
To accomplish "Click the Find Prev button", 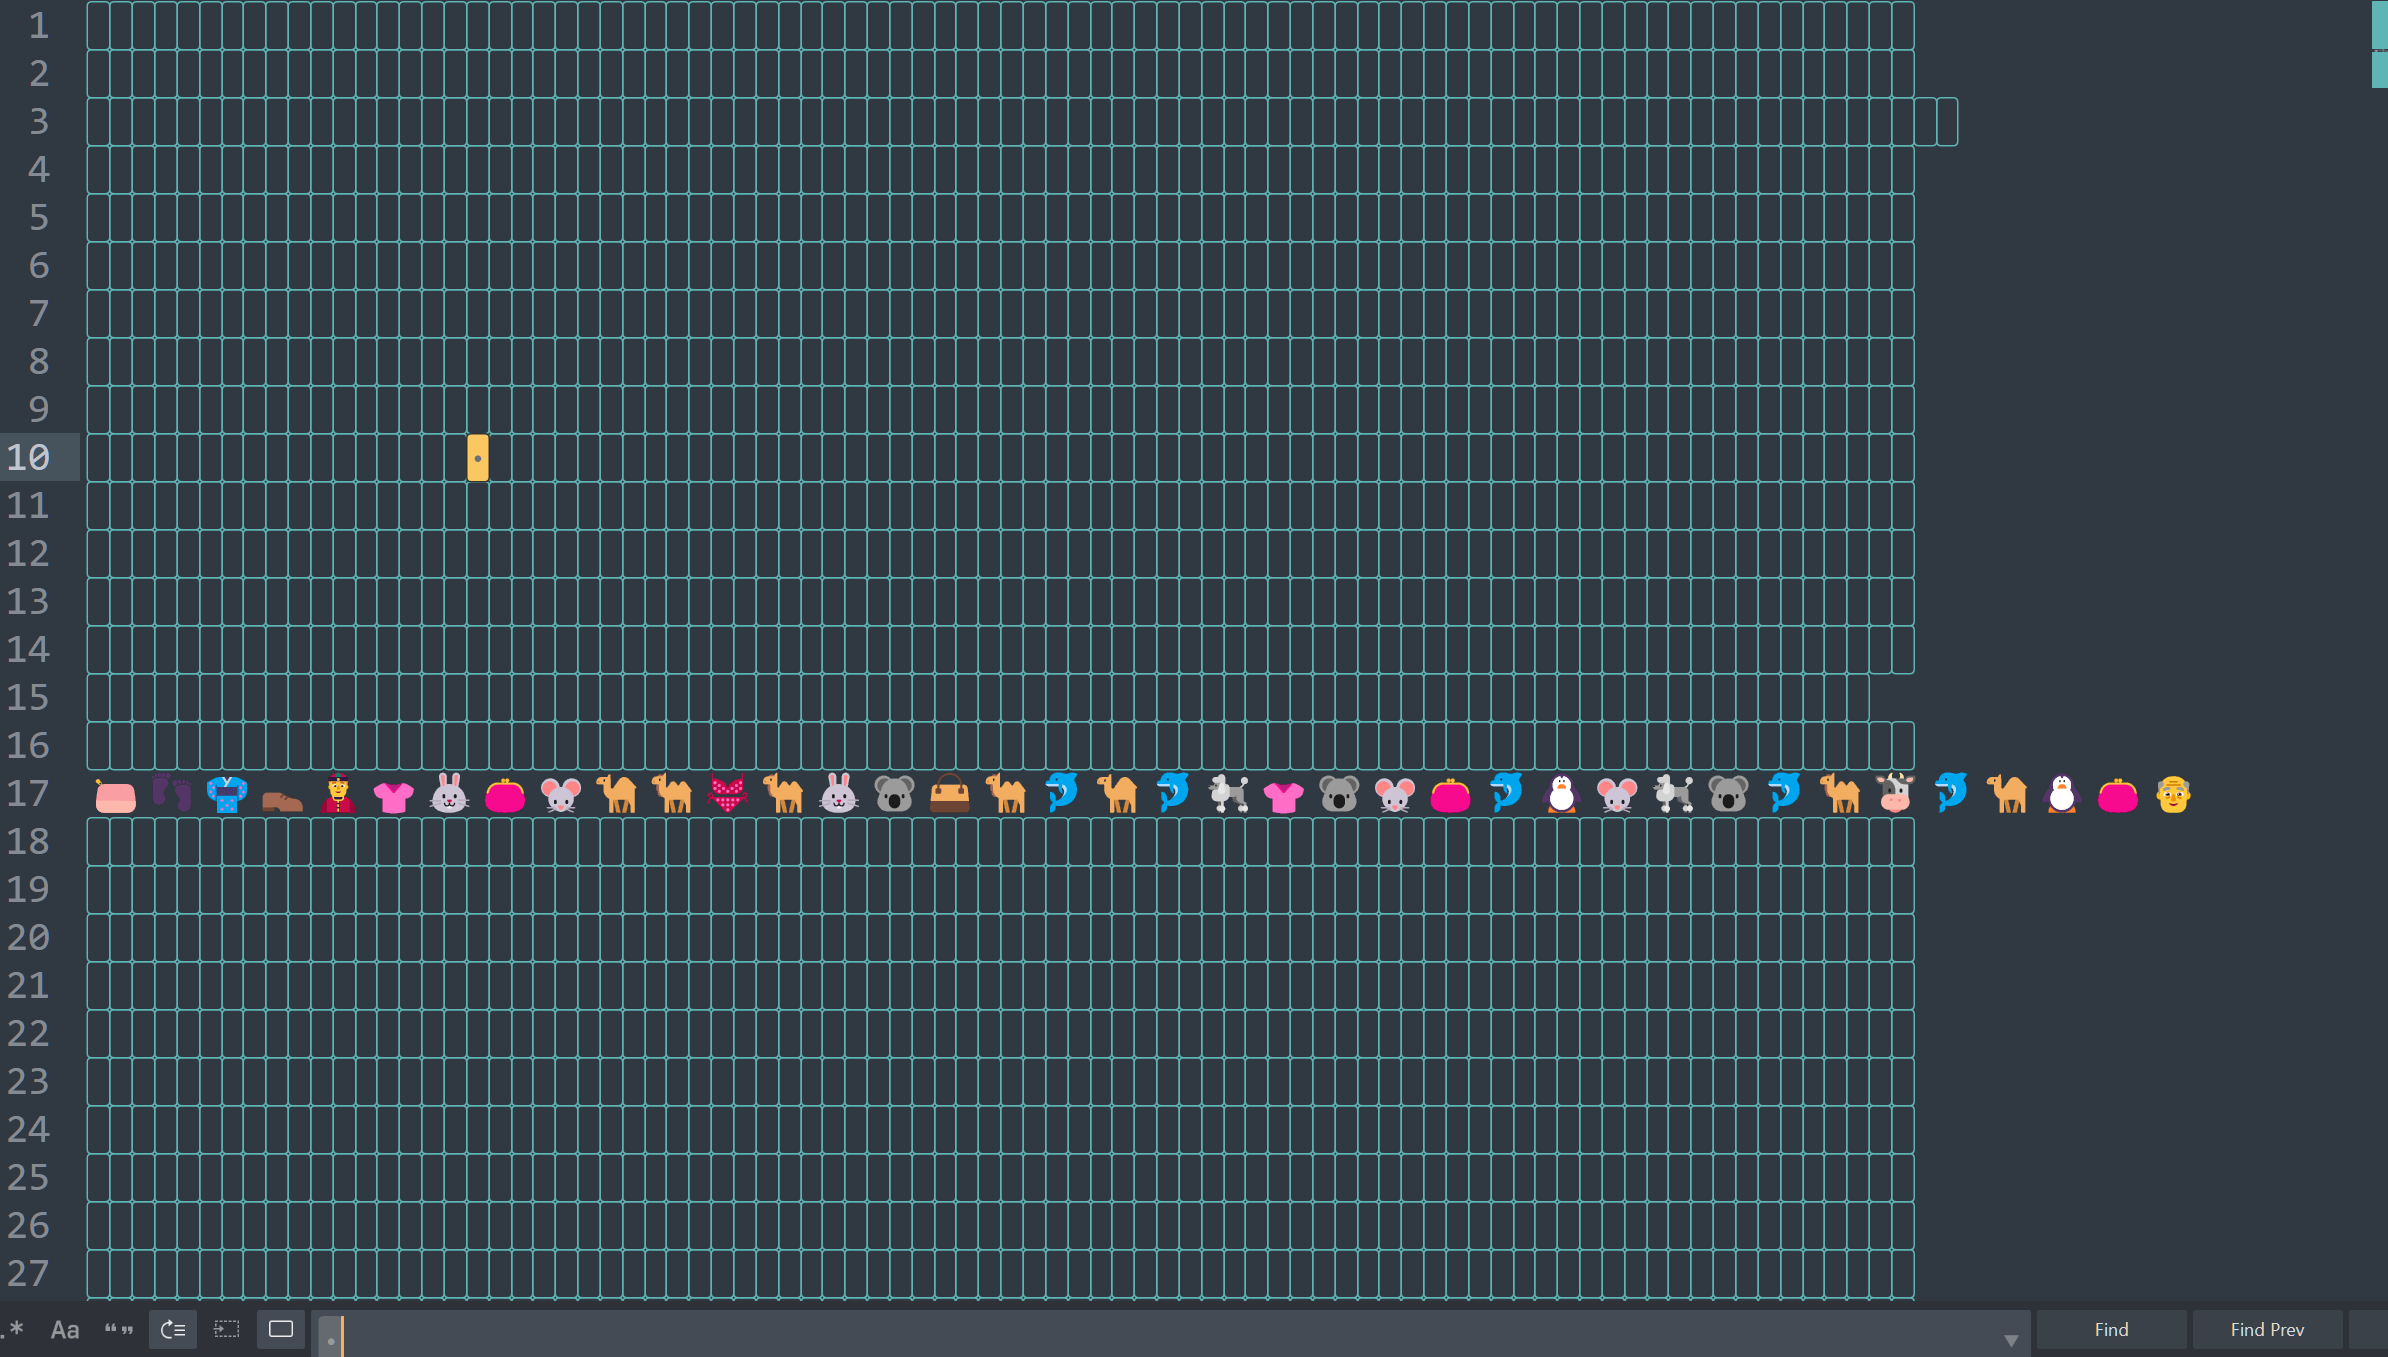I will [x=2266, y=1329].
